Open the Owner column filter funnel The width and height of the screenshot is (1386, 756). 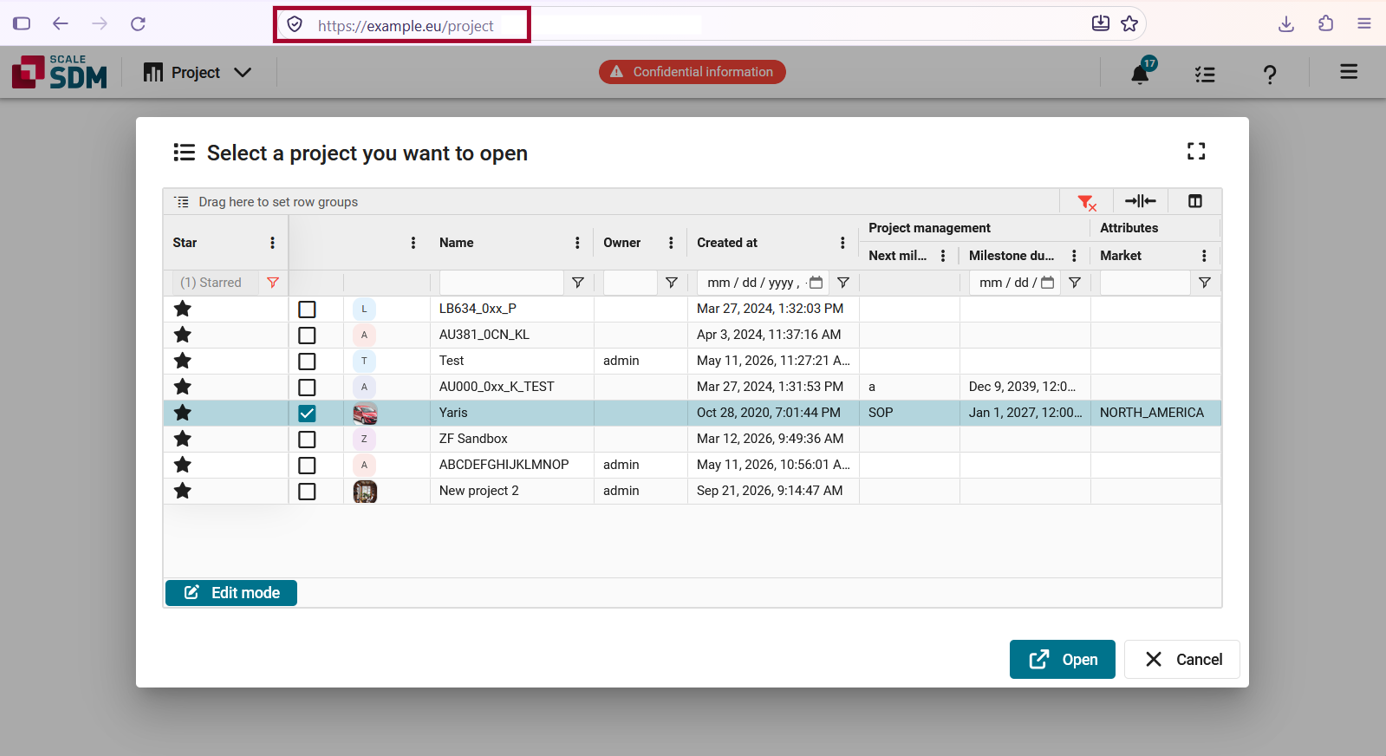[671, 283]
